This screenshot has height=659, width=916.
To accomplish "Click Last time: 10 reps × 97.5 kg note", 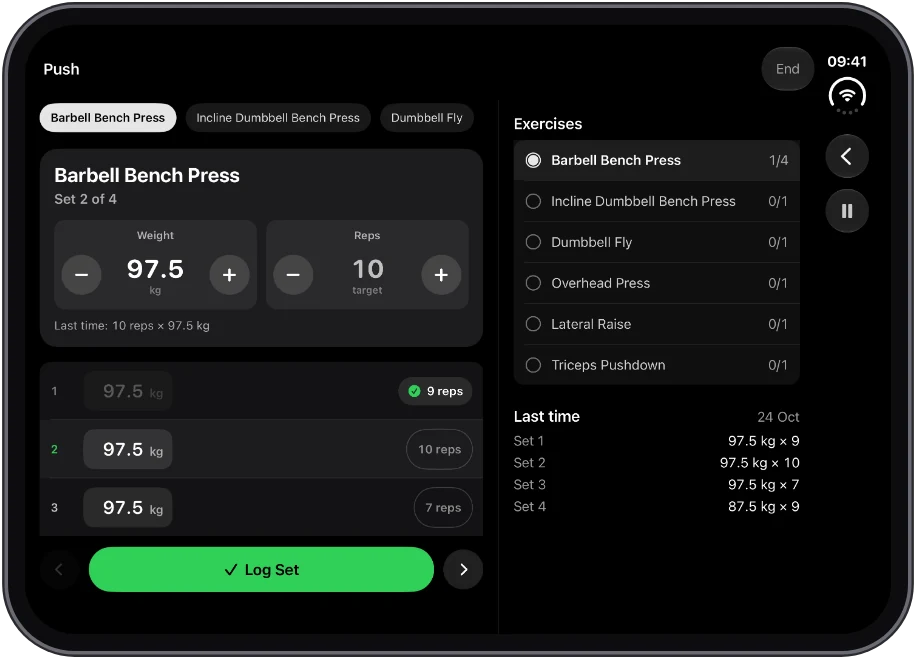I will coord(132,326).
